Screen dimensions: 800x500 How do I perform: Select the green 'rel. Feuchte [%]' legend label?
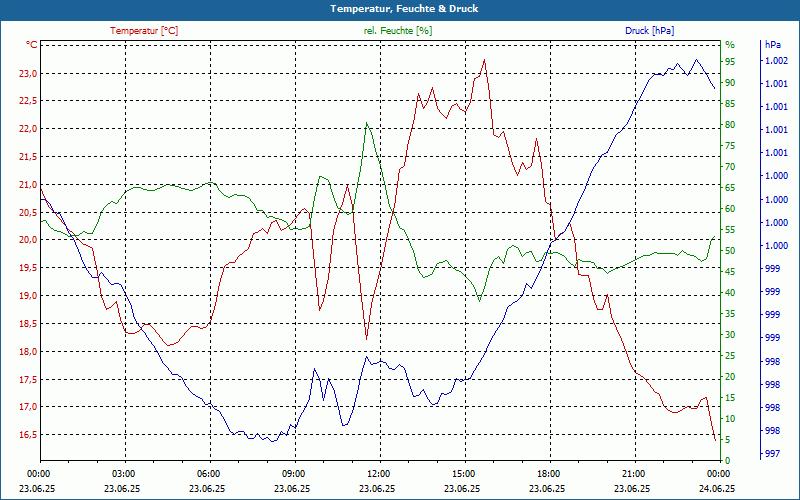click(397, 31)
